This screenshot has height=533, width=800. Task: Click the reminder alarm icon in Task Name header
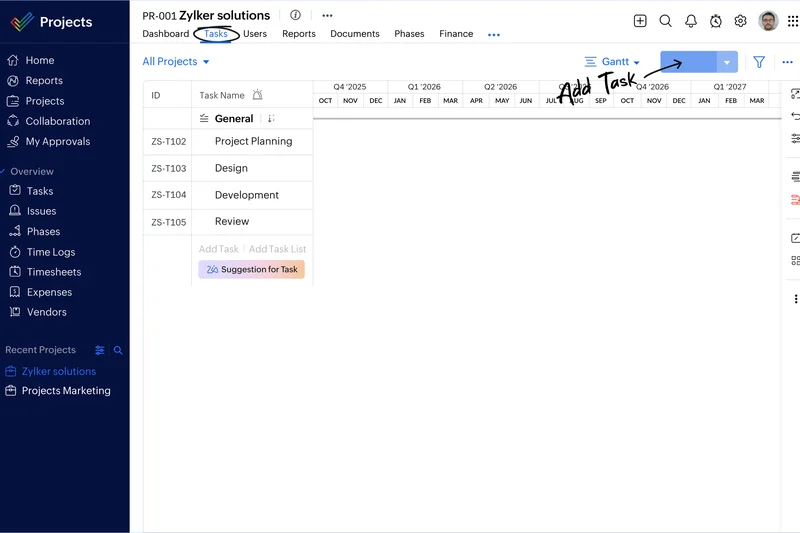click(x=258, y=94)
